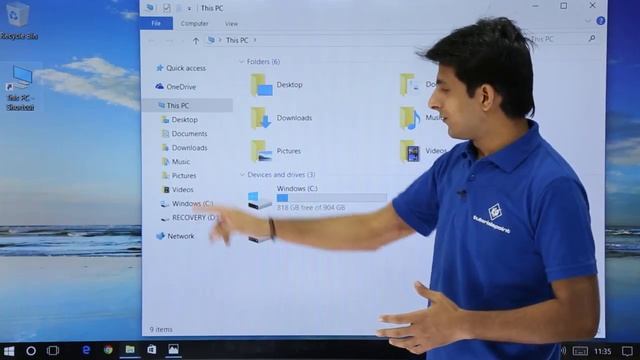Open Pictures in the navigation tree
This screenshot has height=360, width=640.
179,176
